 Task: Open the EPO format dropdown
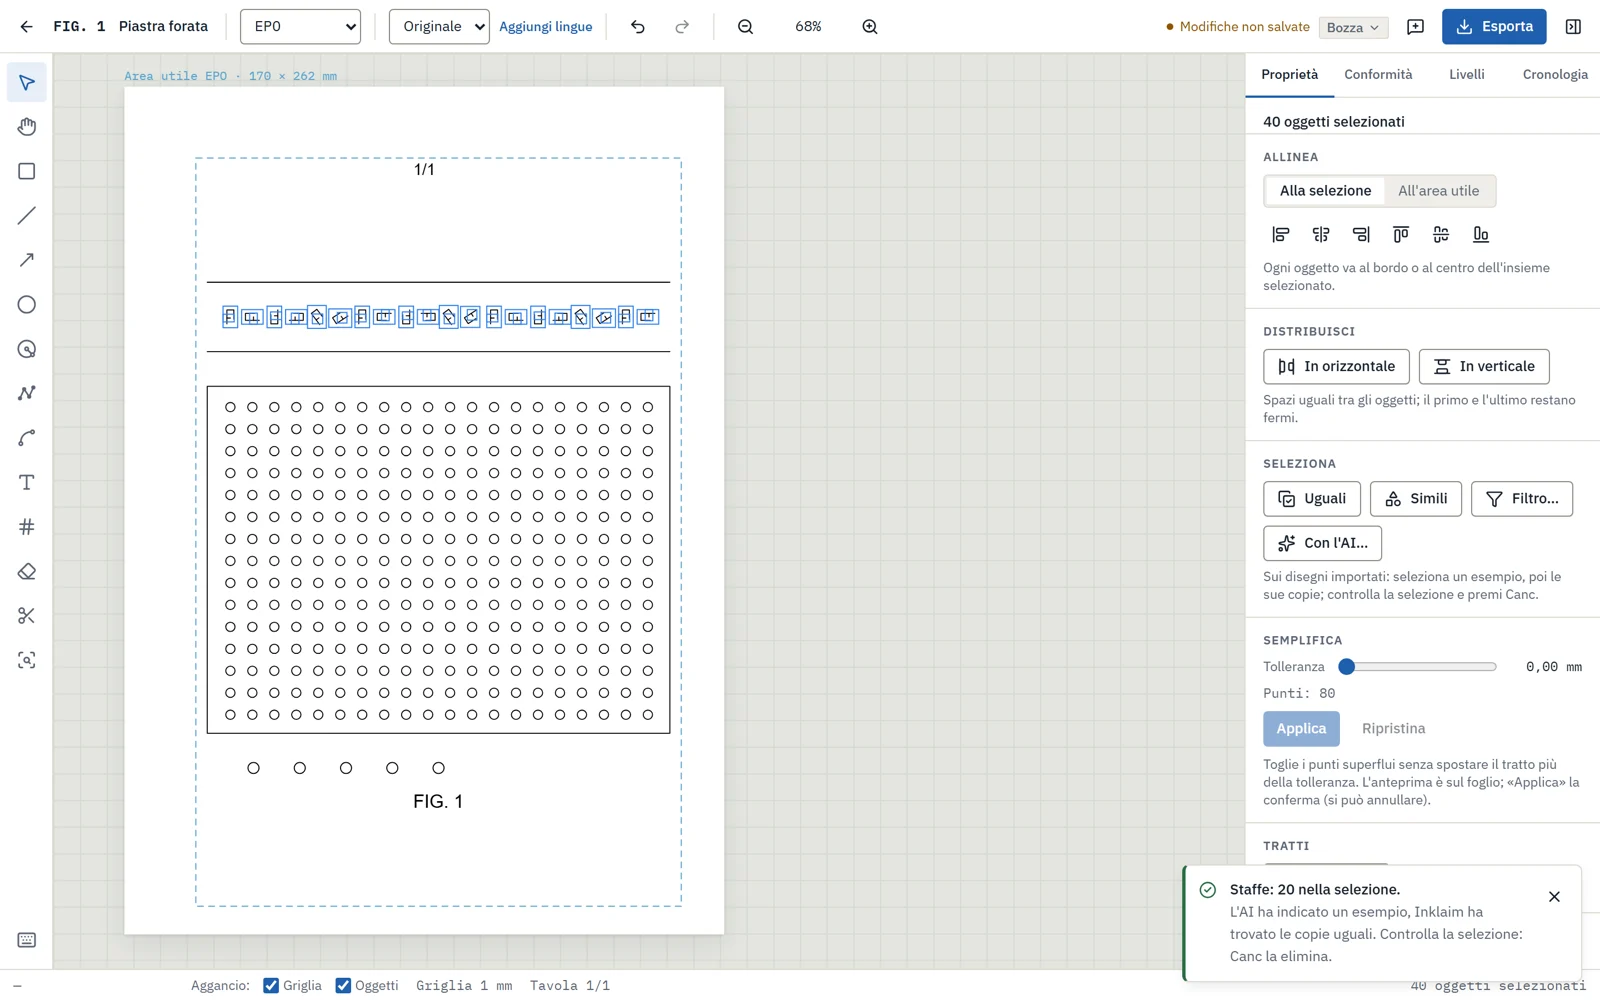pyautogui.click(x=300, y=27)
